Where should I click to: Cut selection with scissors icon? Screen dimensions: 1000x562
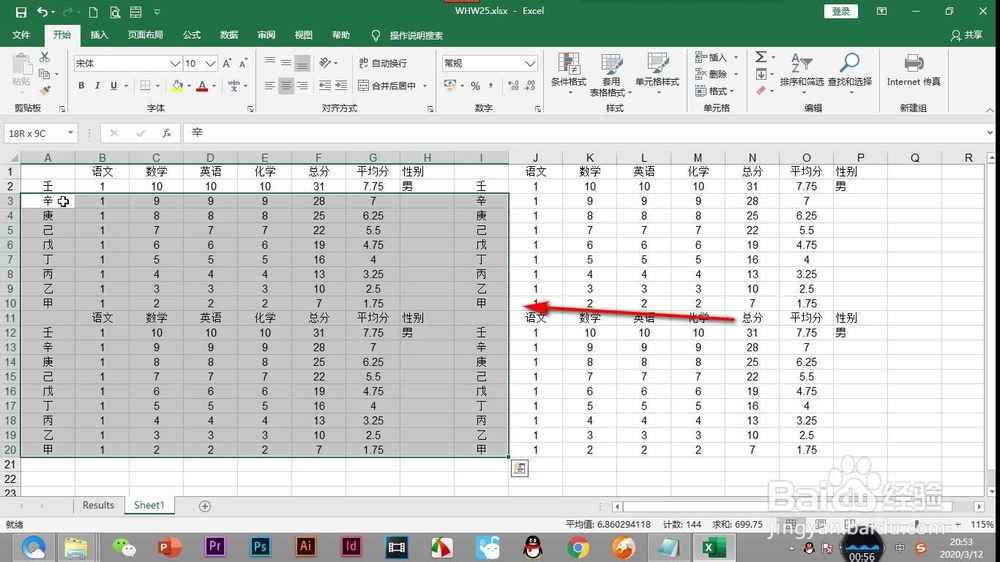point(45,57)
